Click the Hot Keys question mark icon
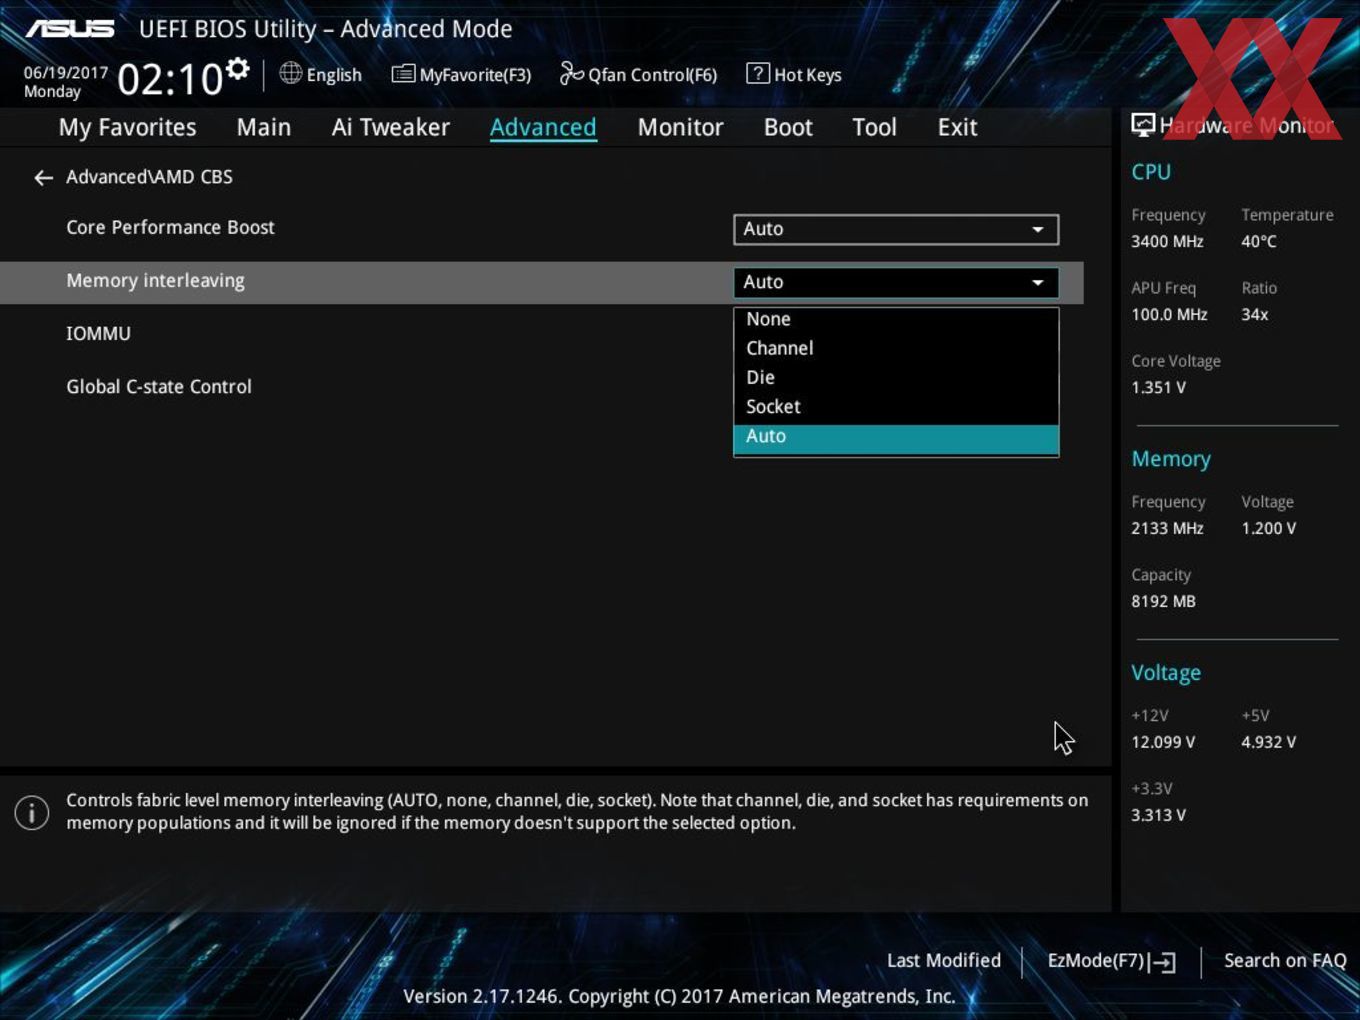The width and height of the screenshot is (1360, 1020). pyautogui.click(x=758, y=73)
